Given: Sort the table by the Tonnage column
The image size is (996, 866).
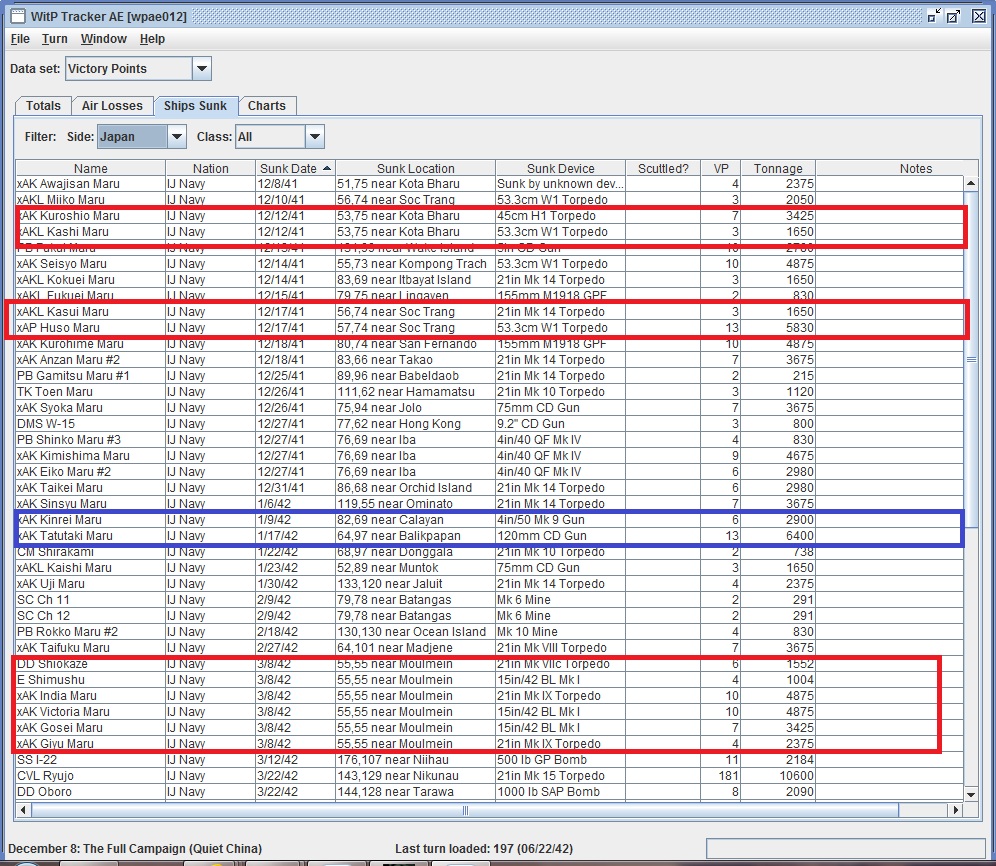Looking at the screenshot, I should [x=778, y=167].
